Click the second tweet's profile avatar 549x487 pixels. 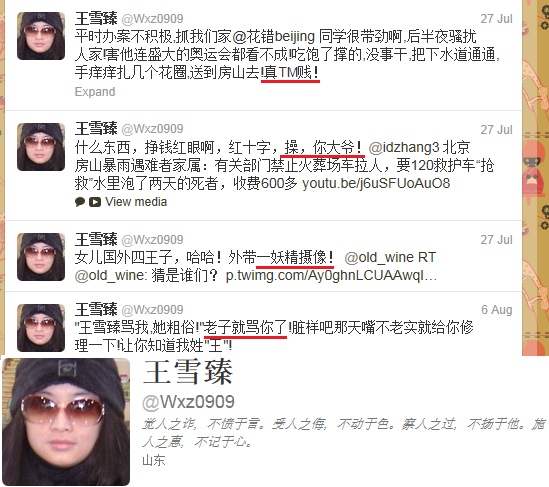41,147
